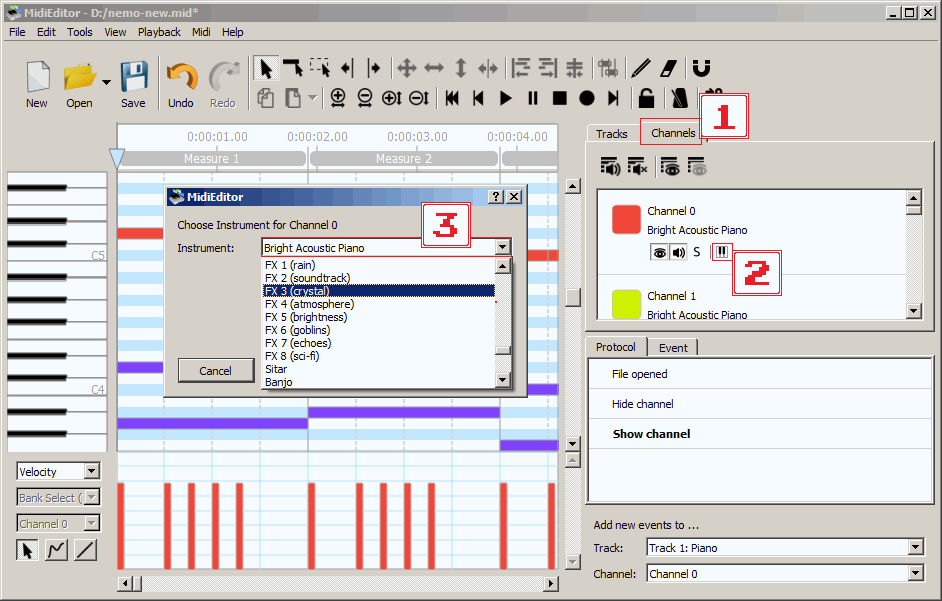Choose the box selection tool
Viewport: 942px width, 601px height.
point(320,69)
